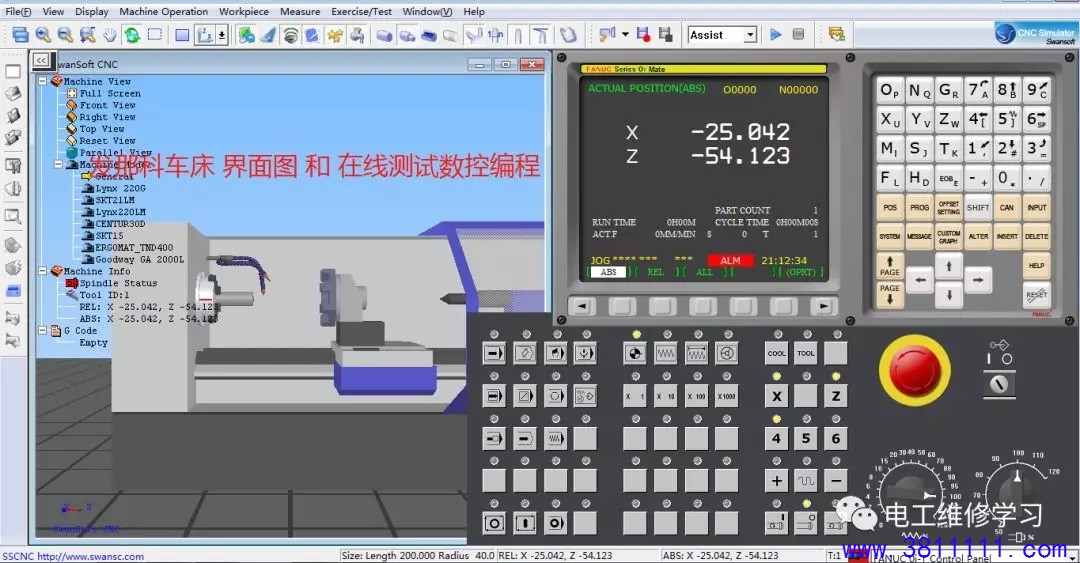Viewport: 1080px width, 563px height.
Task: Click the spindle speed override dial
Action: coord(1018,491)
